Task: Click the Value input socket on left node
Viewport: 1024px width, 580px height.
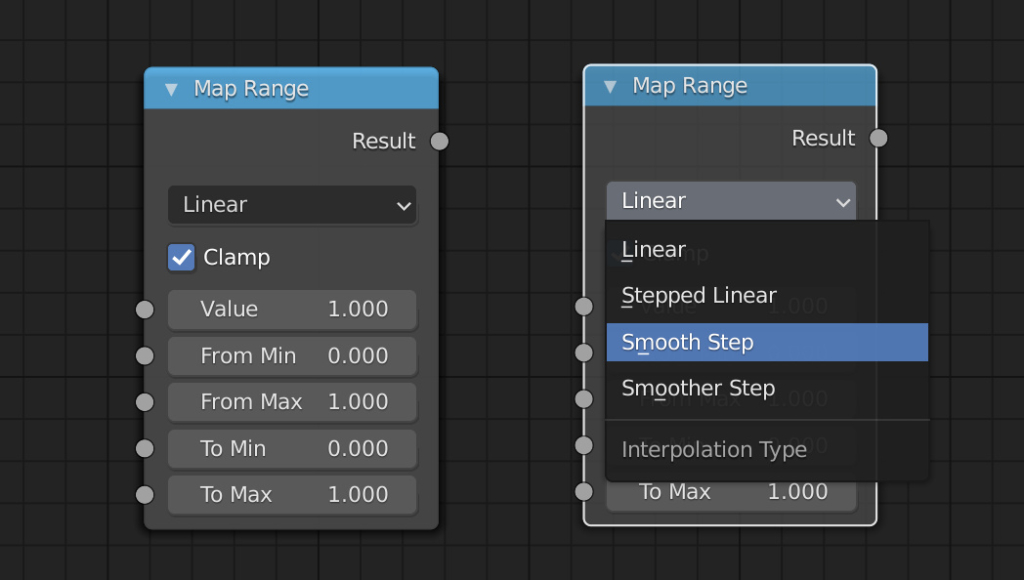Action: click(x=144, y=310)
